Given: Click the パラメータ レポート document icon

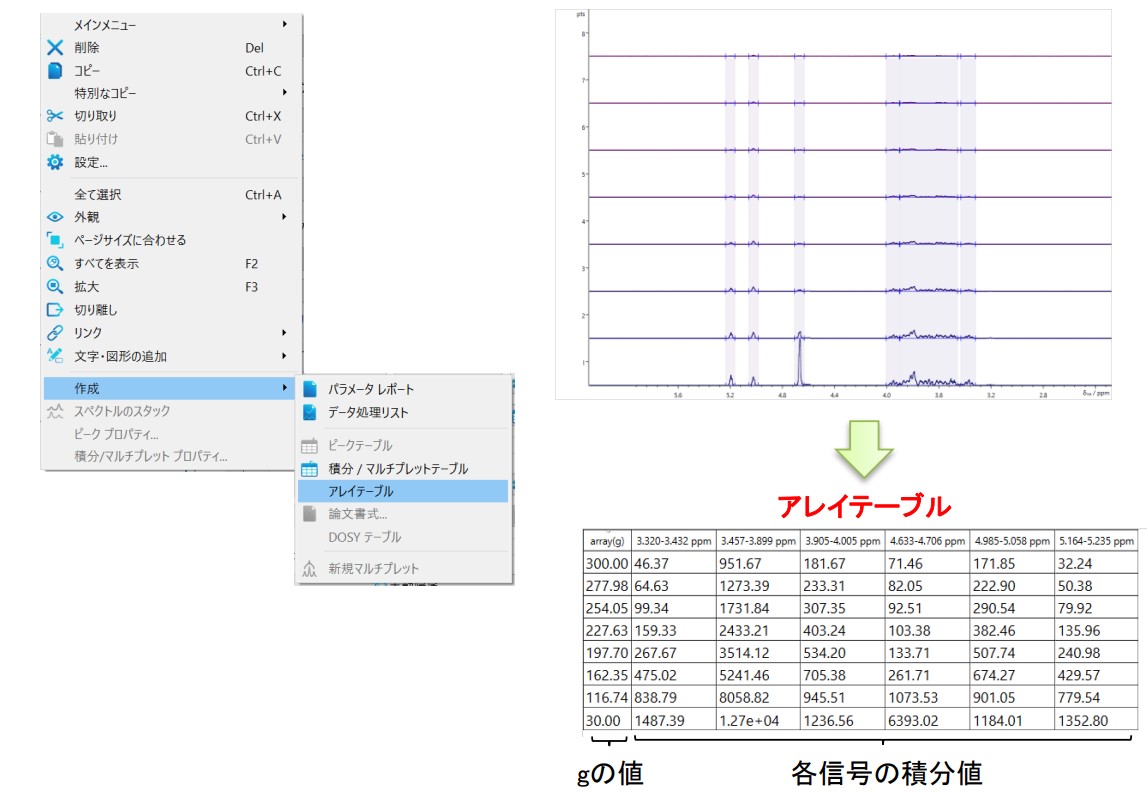Looking at the screenshot, I should (310, 389).
